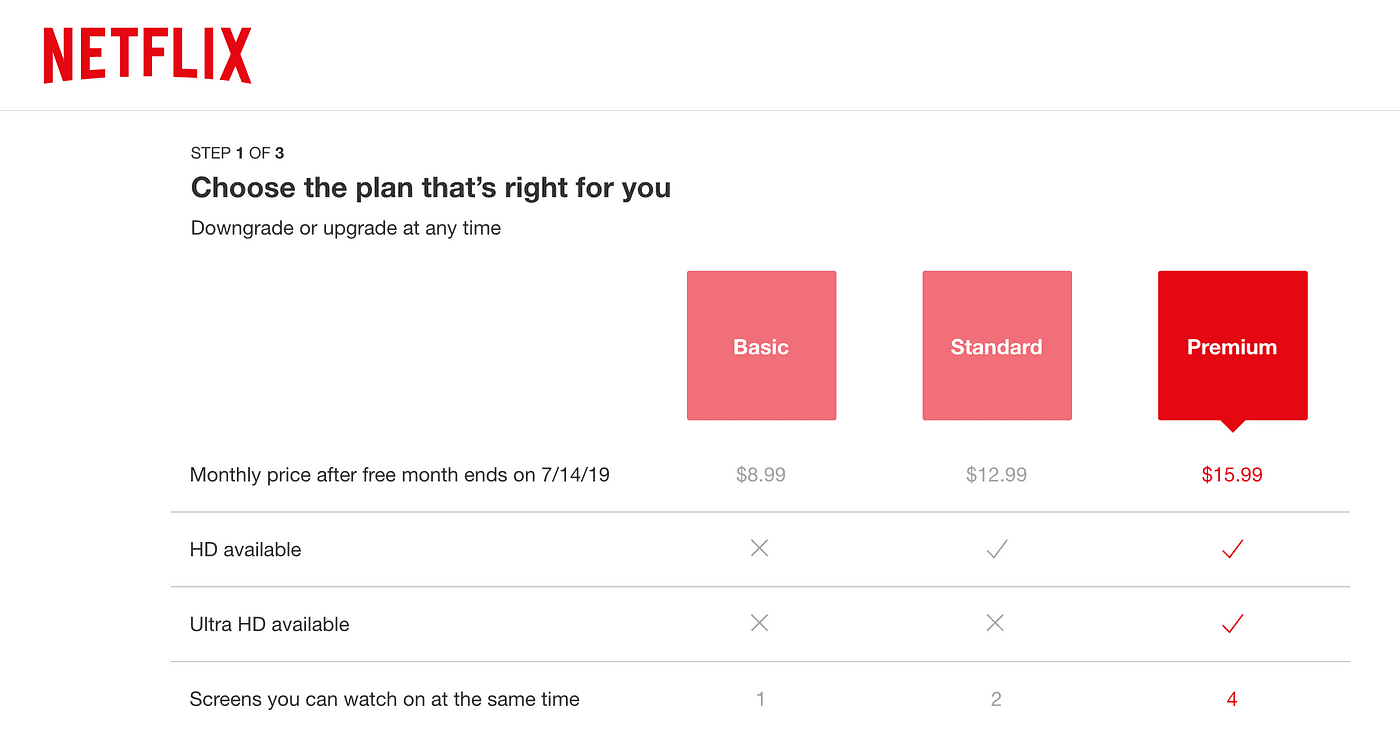The image size is (1400, 736).
Task: Select the Standard plan tile
Action: (x=996, y=346)
